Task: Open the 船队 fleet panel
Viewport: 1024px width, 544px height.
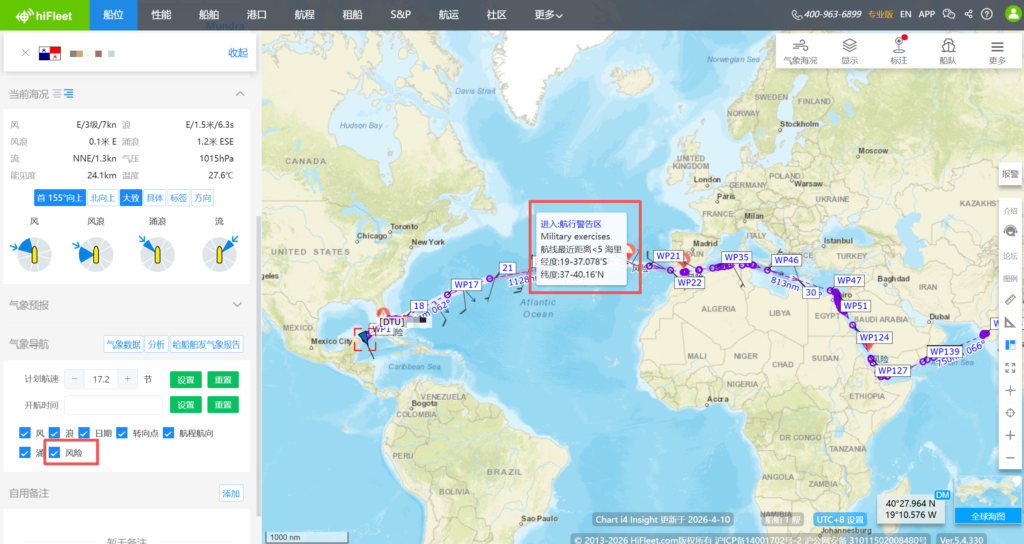Action: [x=947, y=51]
